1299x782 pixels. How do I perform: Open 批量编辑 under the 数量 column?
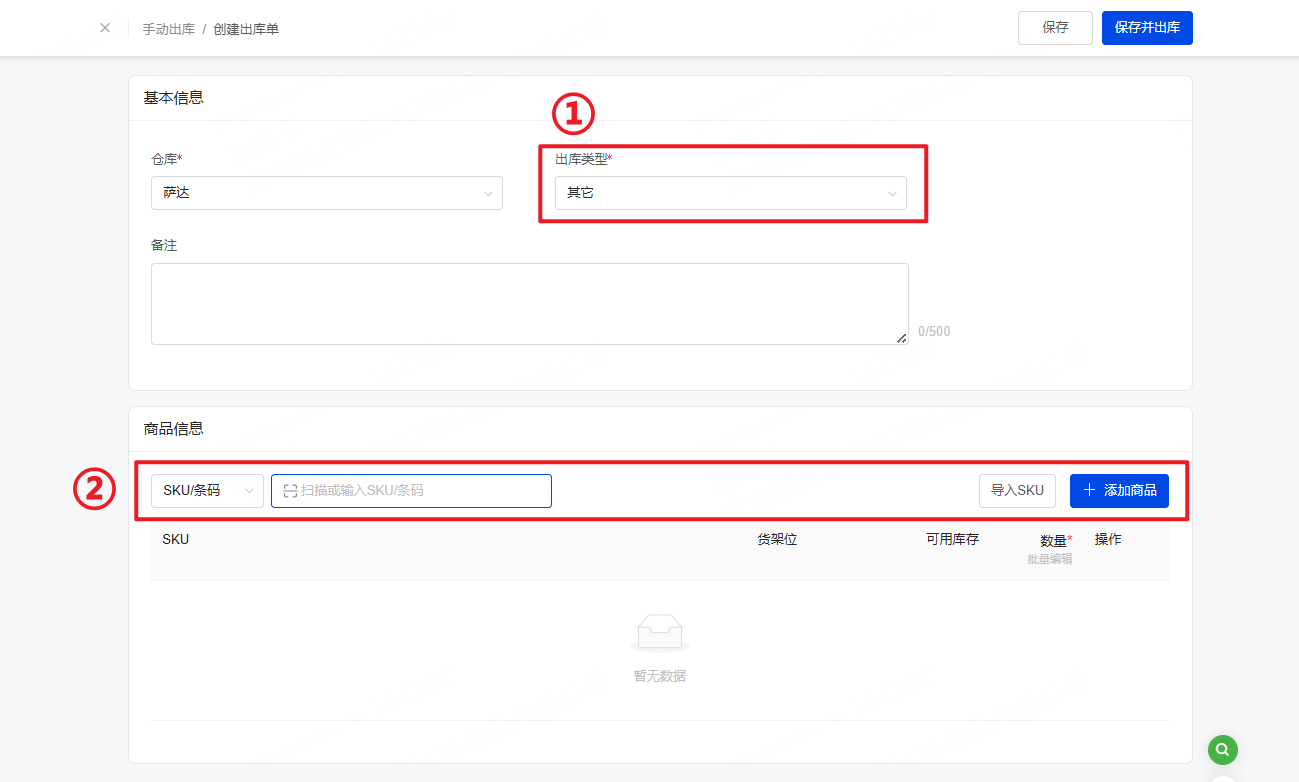(1049, 559)
